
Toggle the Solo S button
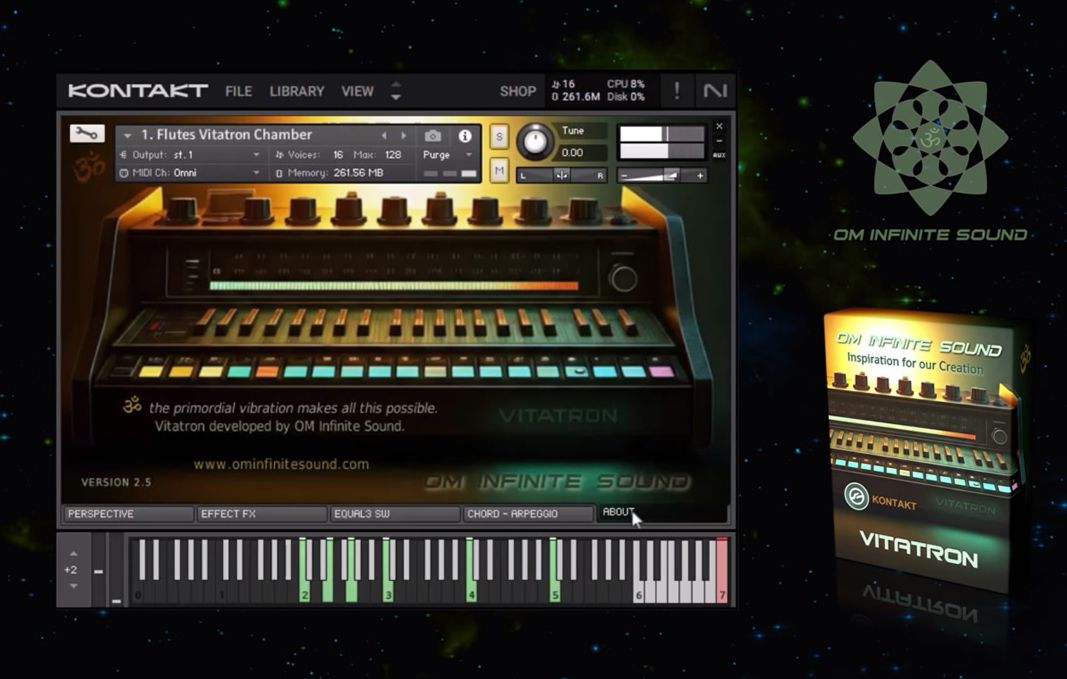coord(499,137)
